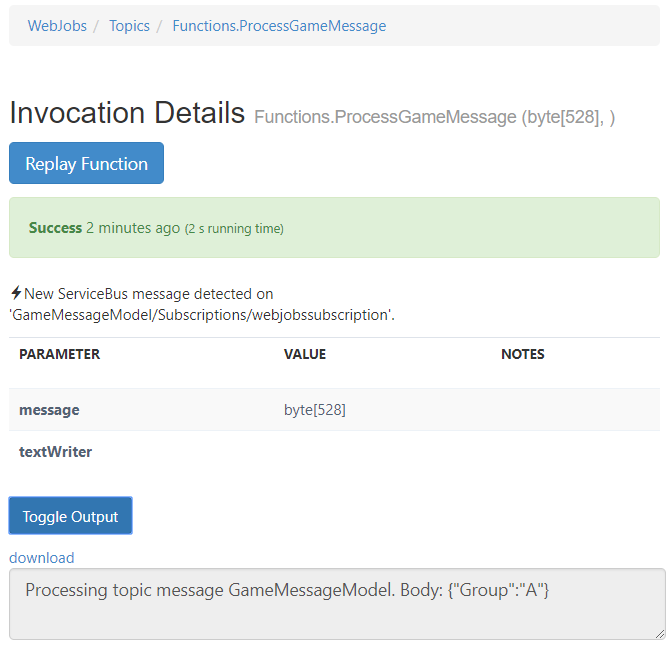This screenshot has height=647, width=671.
Task: Download the output log
Action: pos(42,558)
